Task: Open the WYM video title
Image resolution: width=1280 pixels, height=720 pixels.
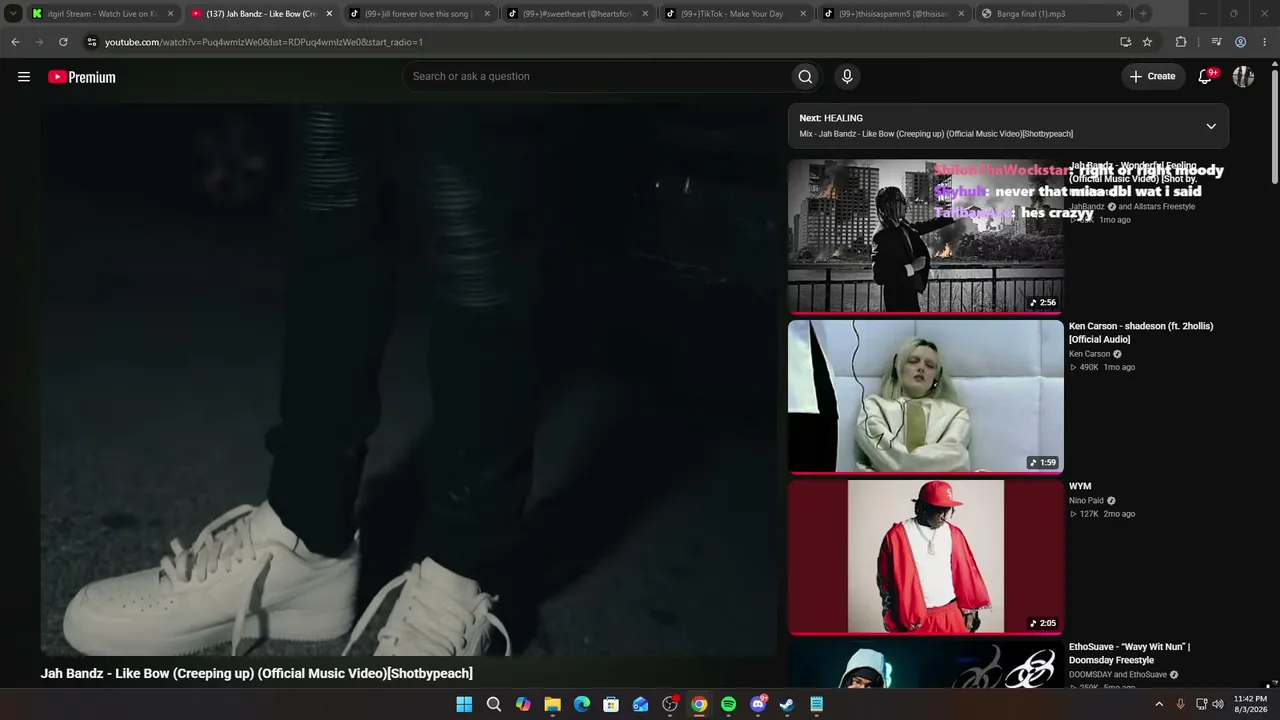Action: click(x=1080, y=487)
